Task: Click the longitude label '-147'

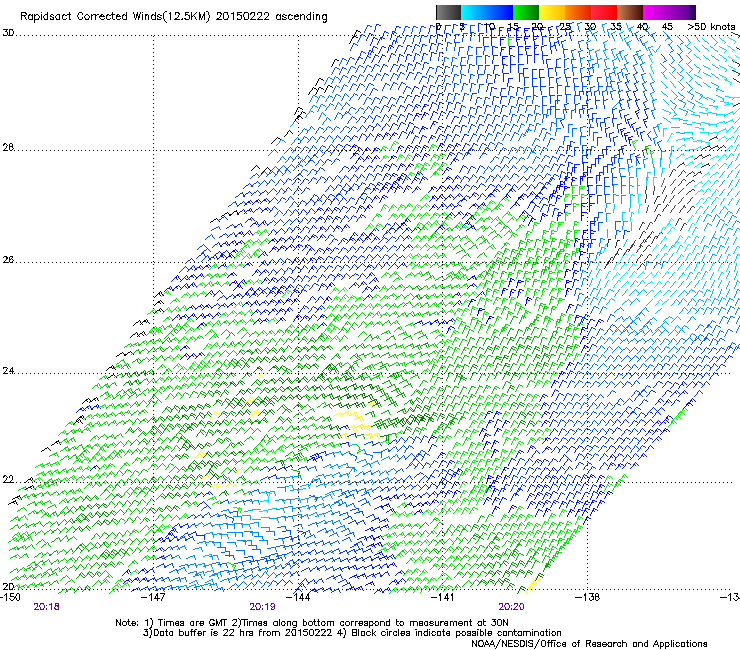Action: 154,598
